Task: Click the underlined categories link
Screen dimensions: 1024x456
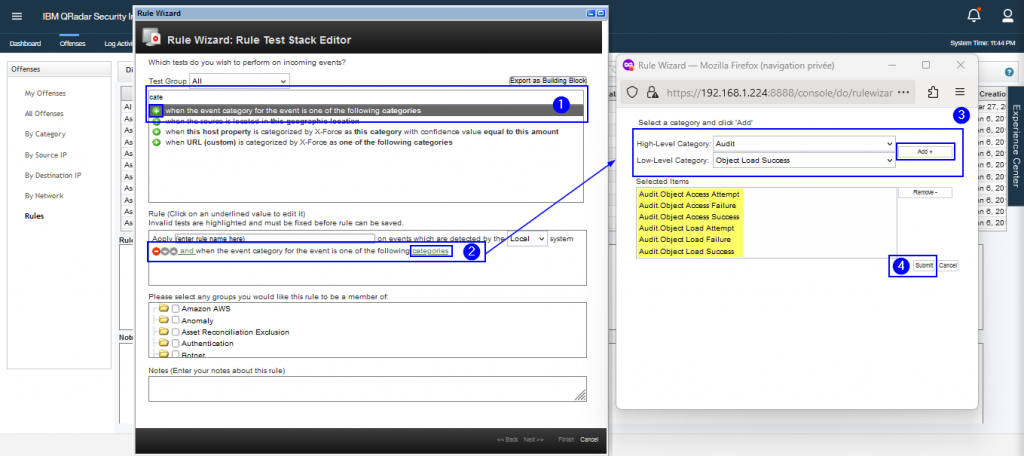Action: pos(430,252)
